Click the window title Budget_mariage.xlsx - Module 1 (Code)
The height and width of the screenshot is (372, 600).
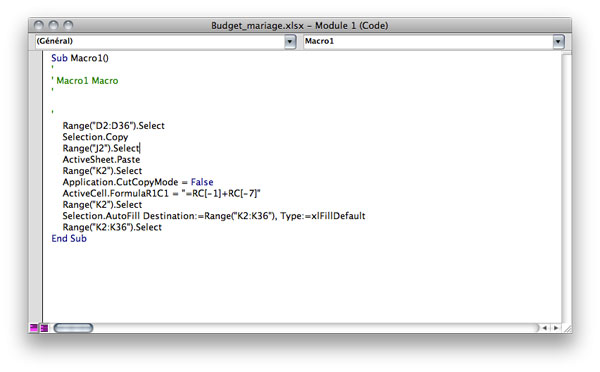click(300, 26)
